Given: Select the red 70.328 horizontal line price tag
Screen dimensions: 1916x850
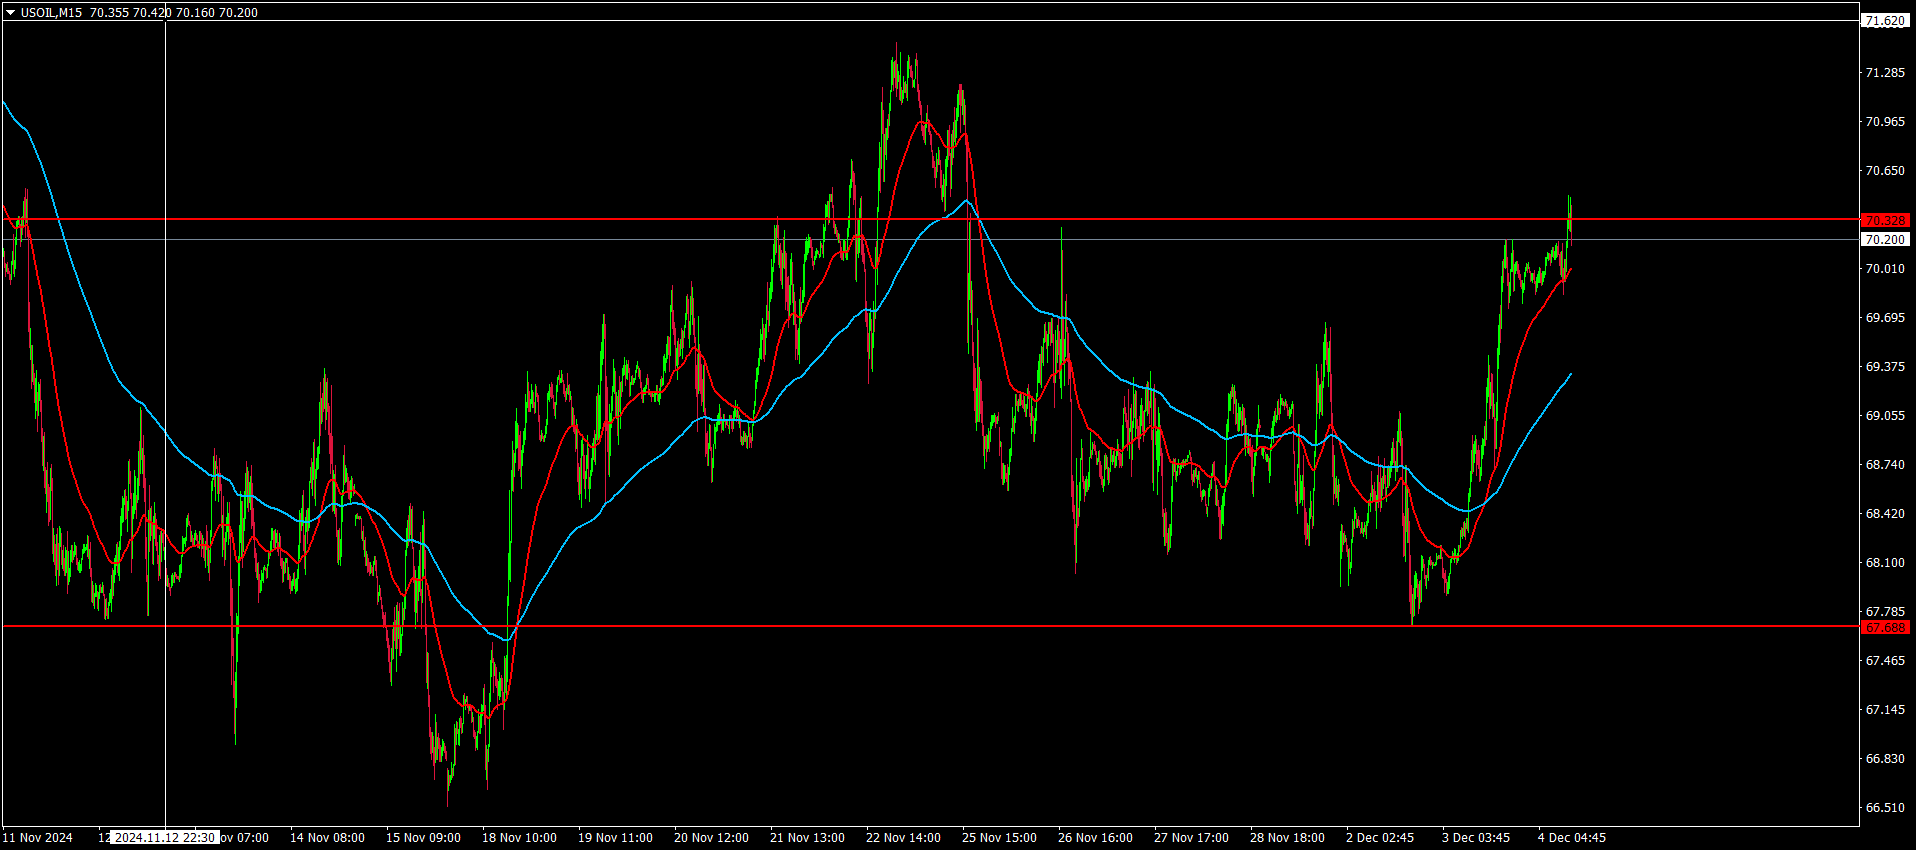Looking at the screenshot, I should 1885,220.
